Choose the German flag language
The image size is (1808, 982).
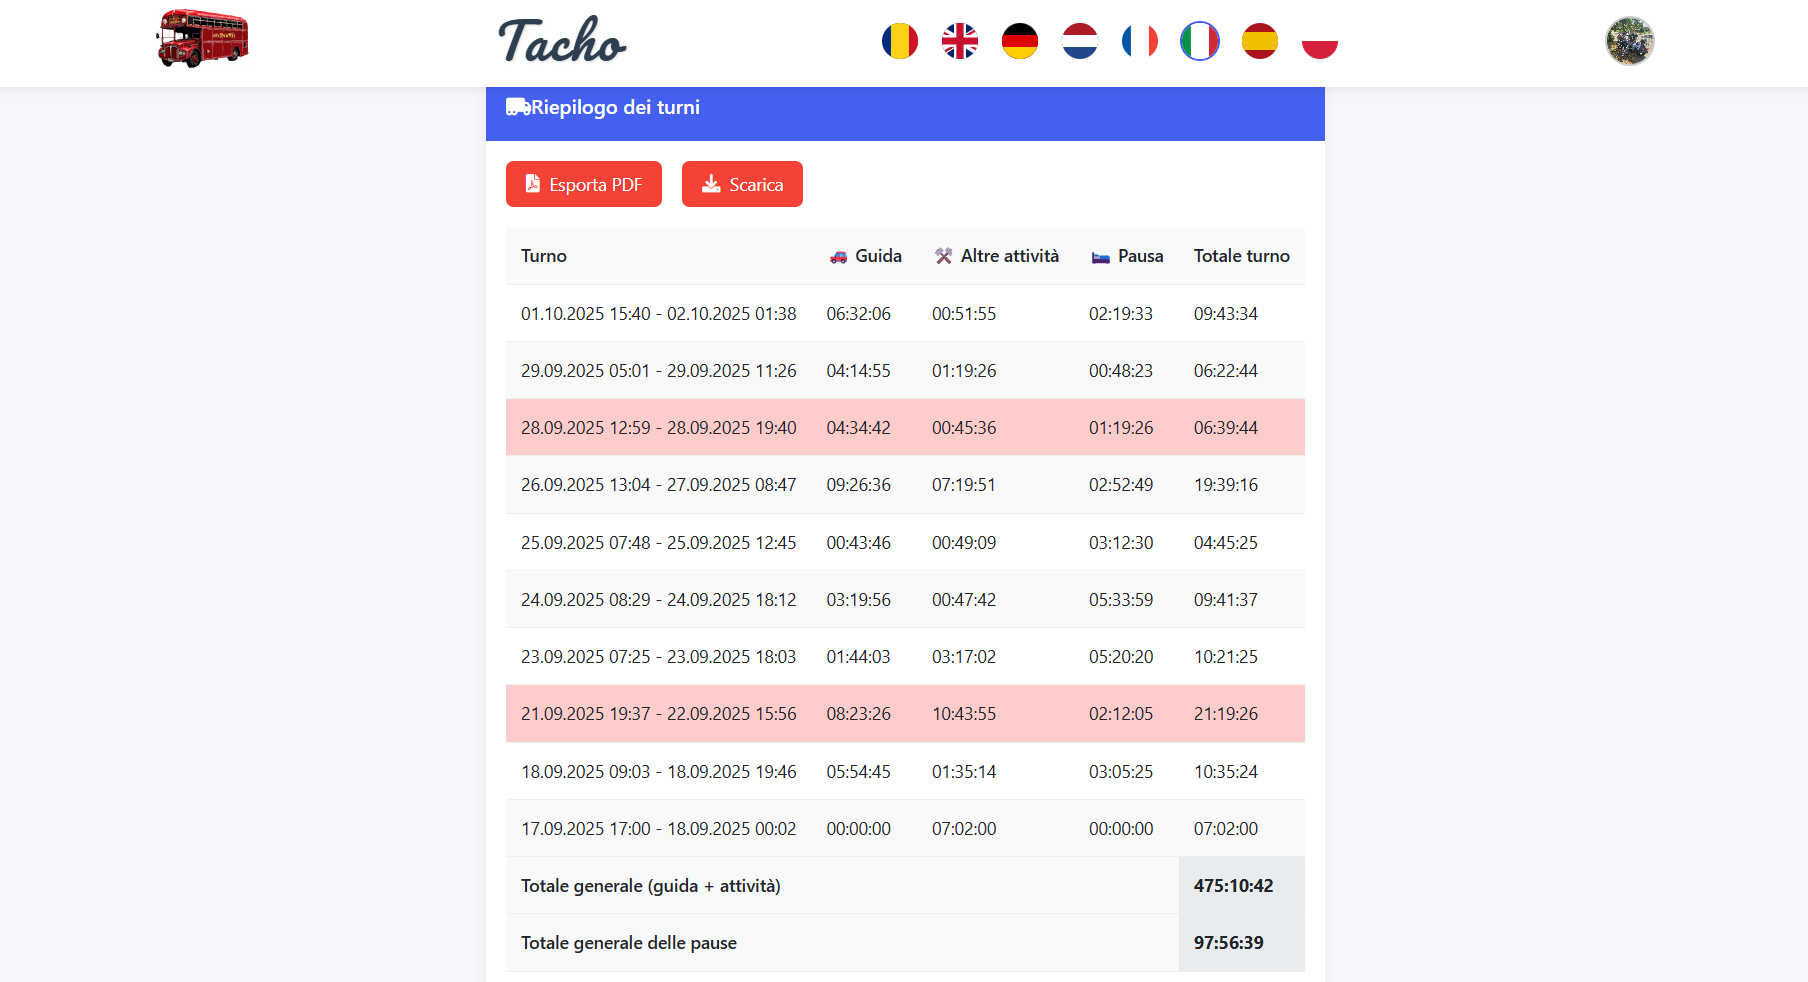(1019, 42)
